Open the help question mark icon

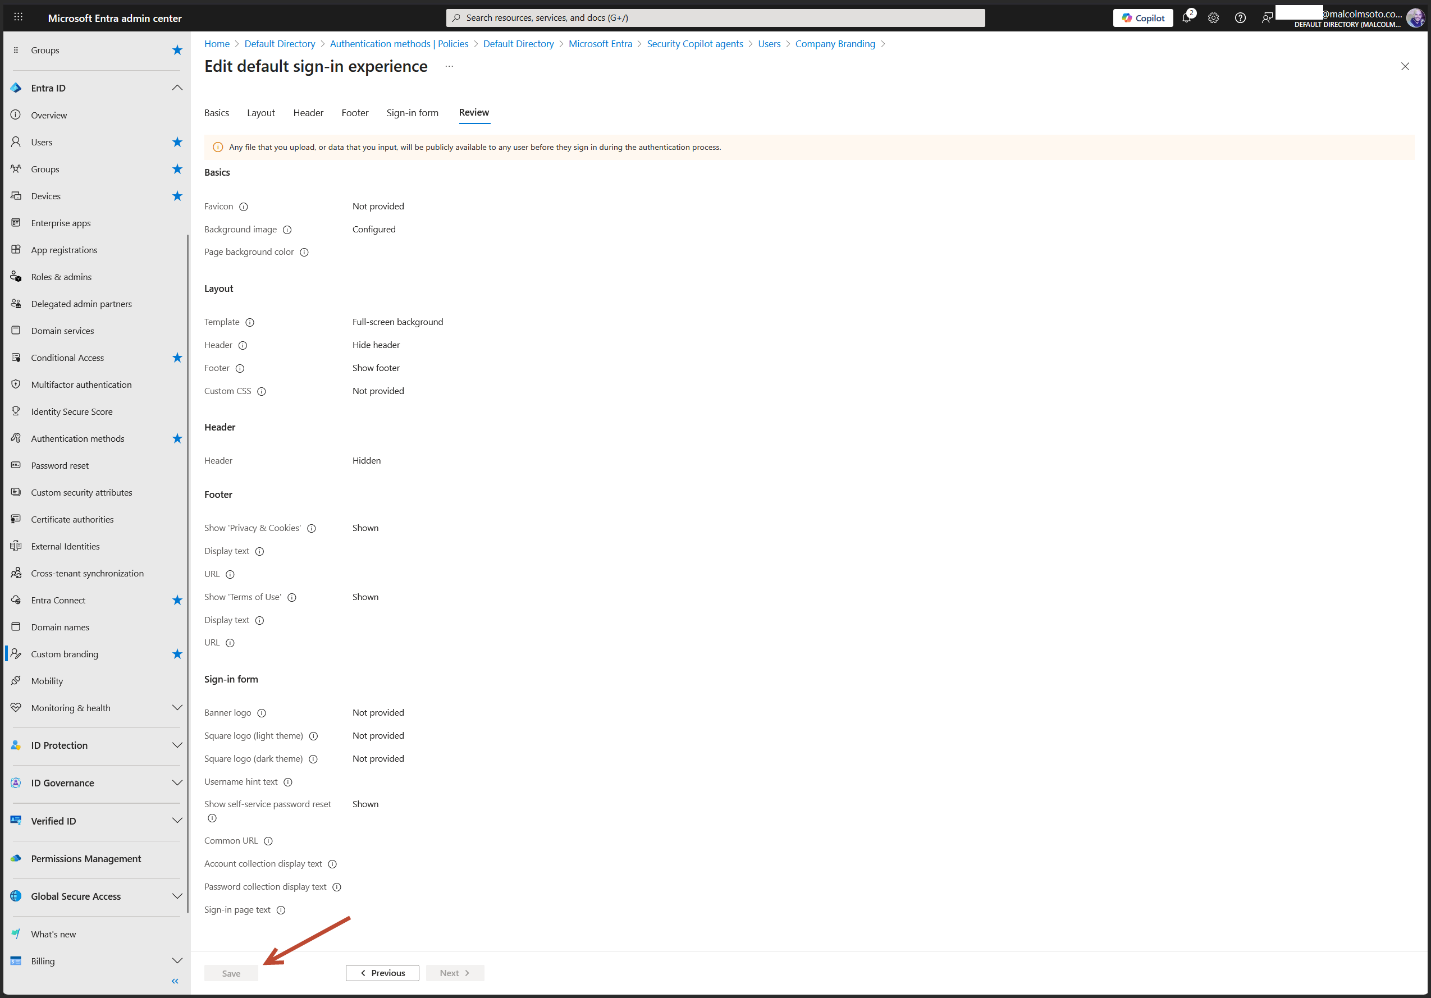coord(1240,17)
